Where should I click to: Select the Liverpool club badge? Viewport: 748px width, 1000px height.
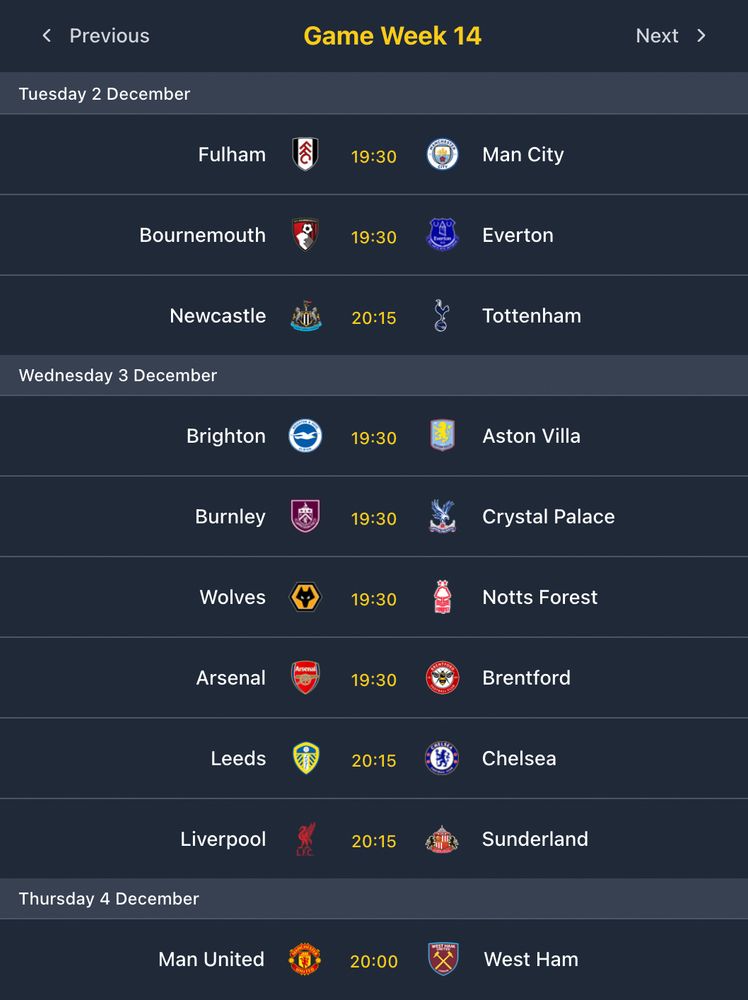pos(305,839)
